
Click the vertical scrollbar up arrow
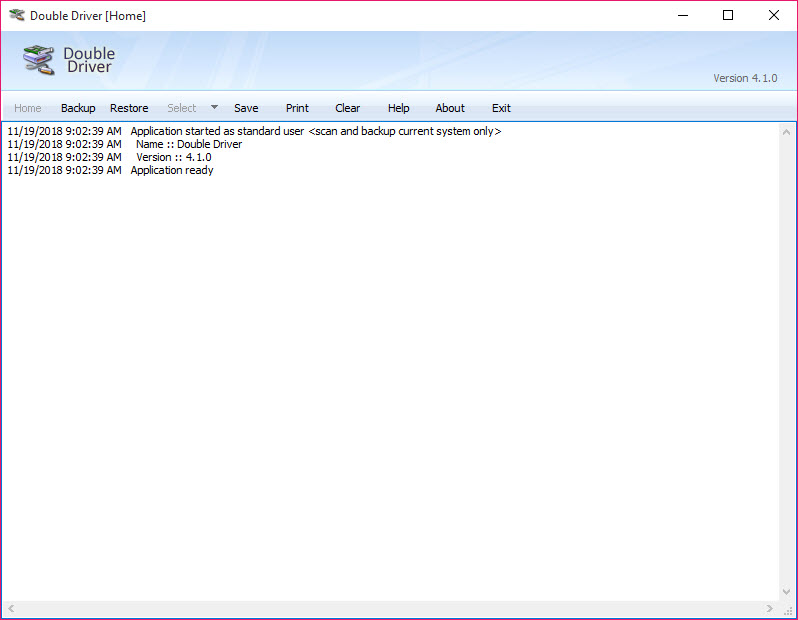(x=787, y=131)
